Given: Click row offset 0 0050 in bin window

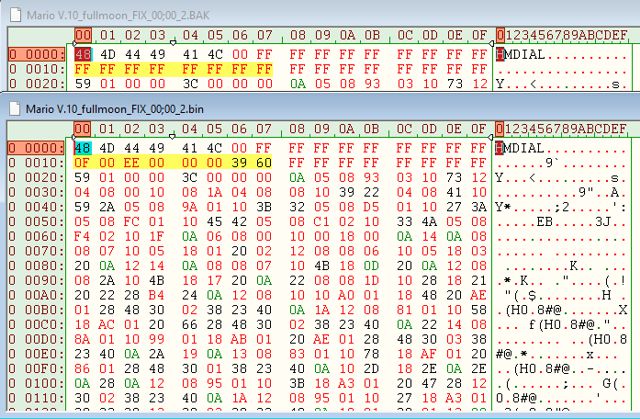Looking at the screenshot, I should tap(36, 222).
